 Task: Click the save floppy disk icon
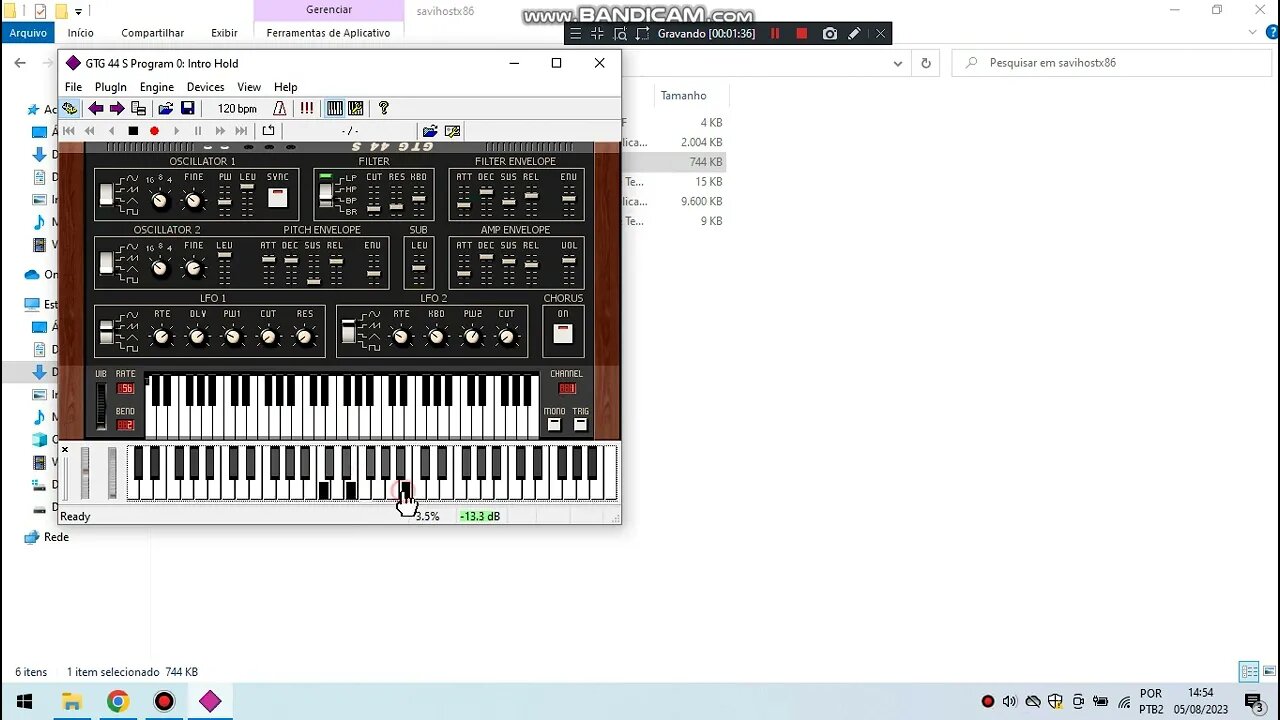187,108
